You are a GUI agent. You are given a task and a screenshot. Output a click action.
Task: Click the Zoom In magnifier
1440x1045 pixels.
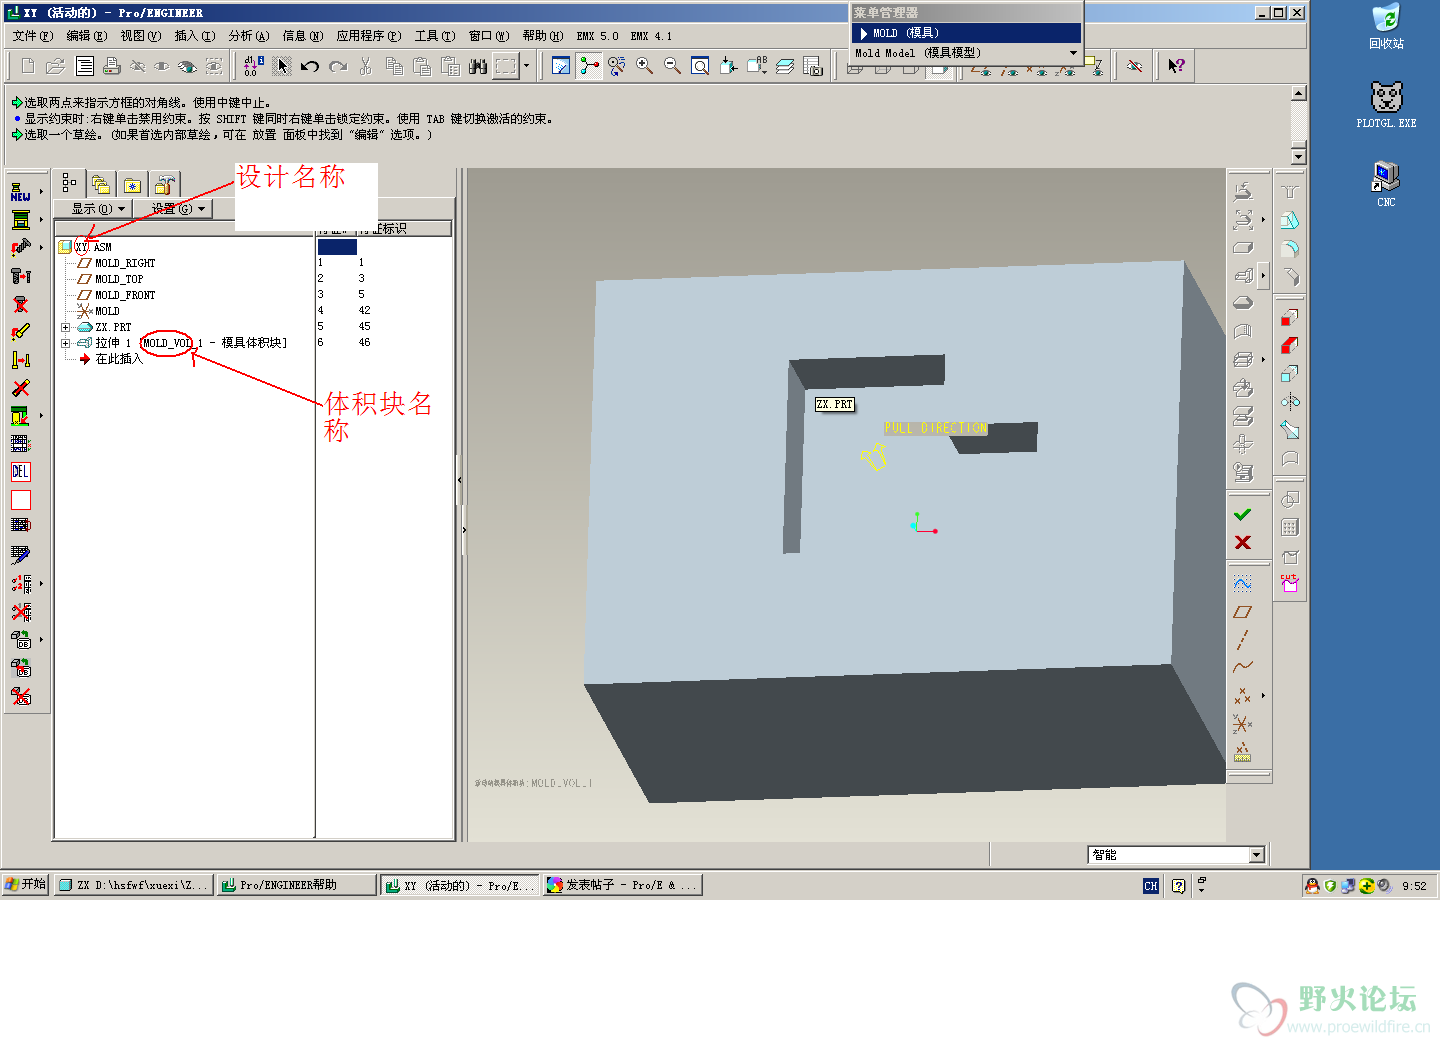pyautogui.click(x=645, y=66)
